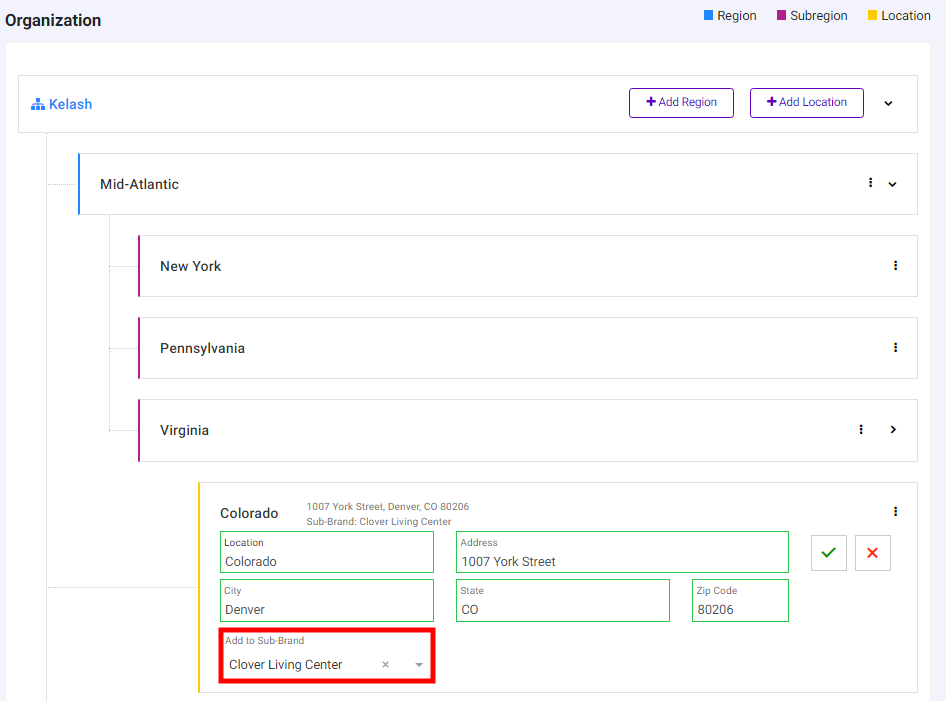Open the Virginia three-dot options menu
The width and height of the screenshot is (946, 701).
point(861,430)
